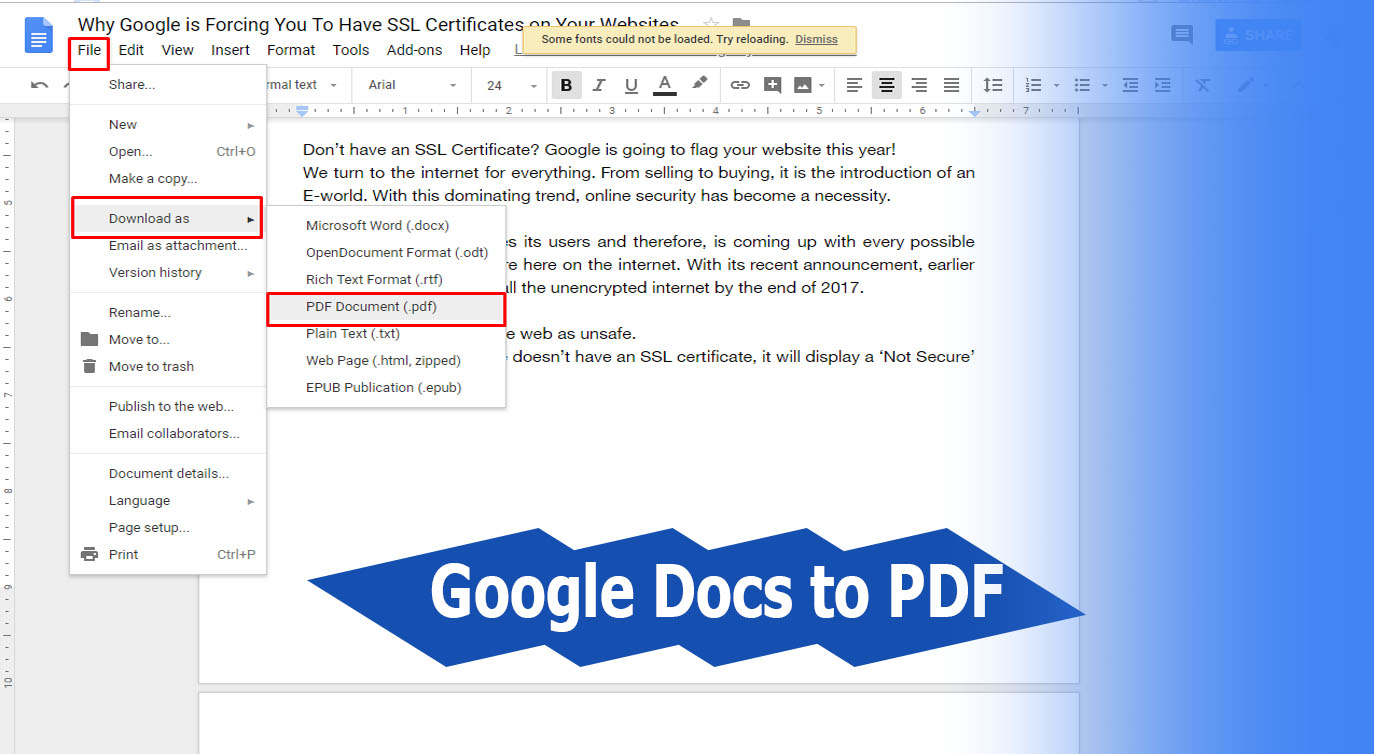Select left align

tap(854, 85)
